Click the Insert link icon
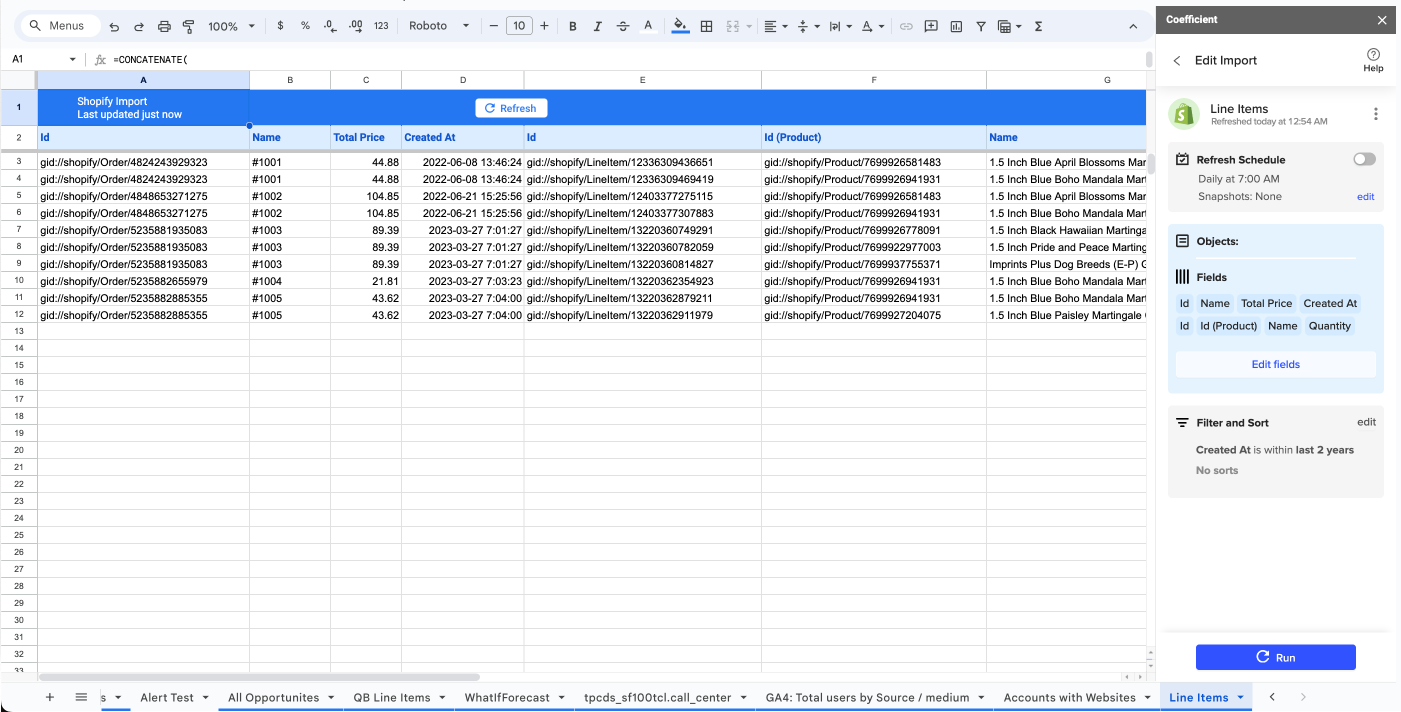The width and height of the screenshot is (1401, 712). (906, 25)
